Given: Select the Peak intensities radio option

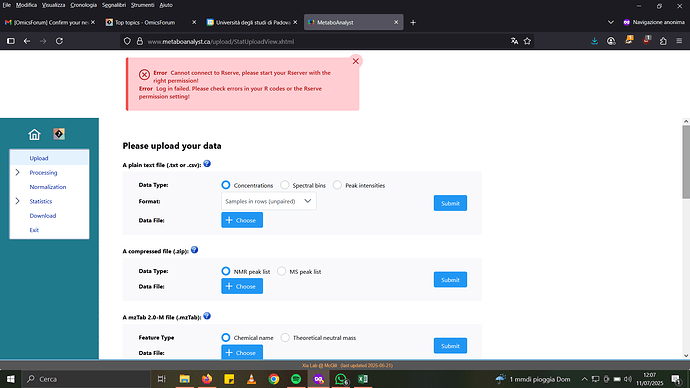Looking at the screenshot, I should click(x=337, y=185).
